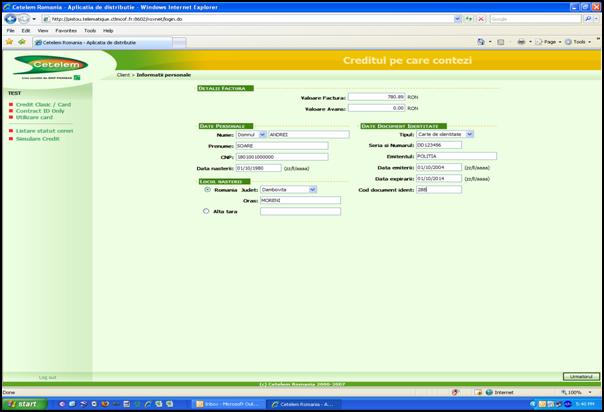The height and width of the screenshot is (412, 604).
Task: Click the Cod document ident input field
Action: [439, 189]
